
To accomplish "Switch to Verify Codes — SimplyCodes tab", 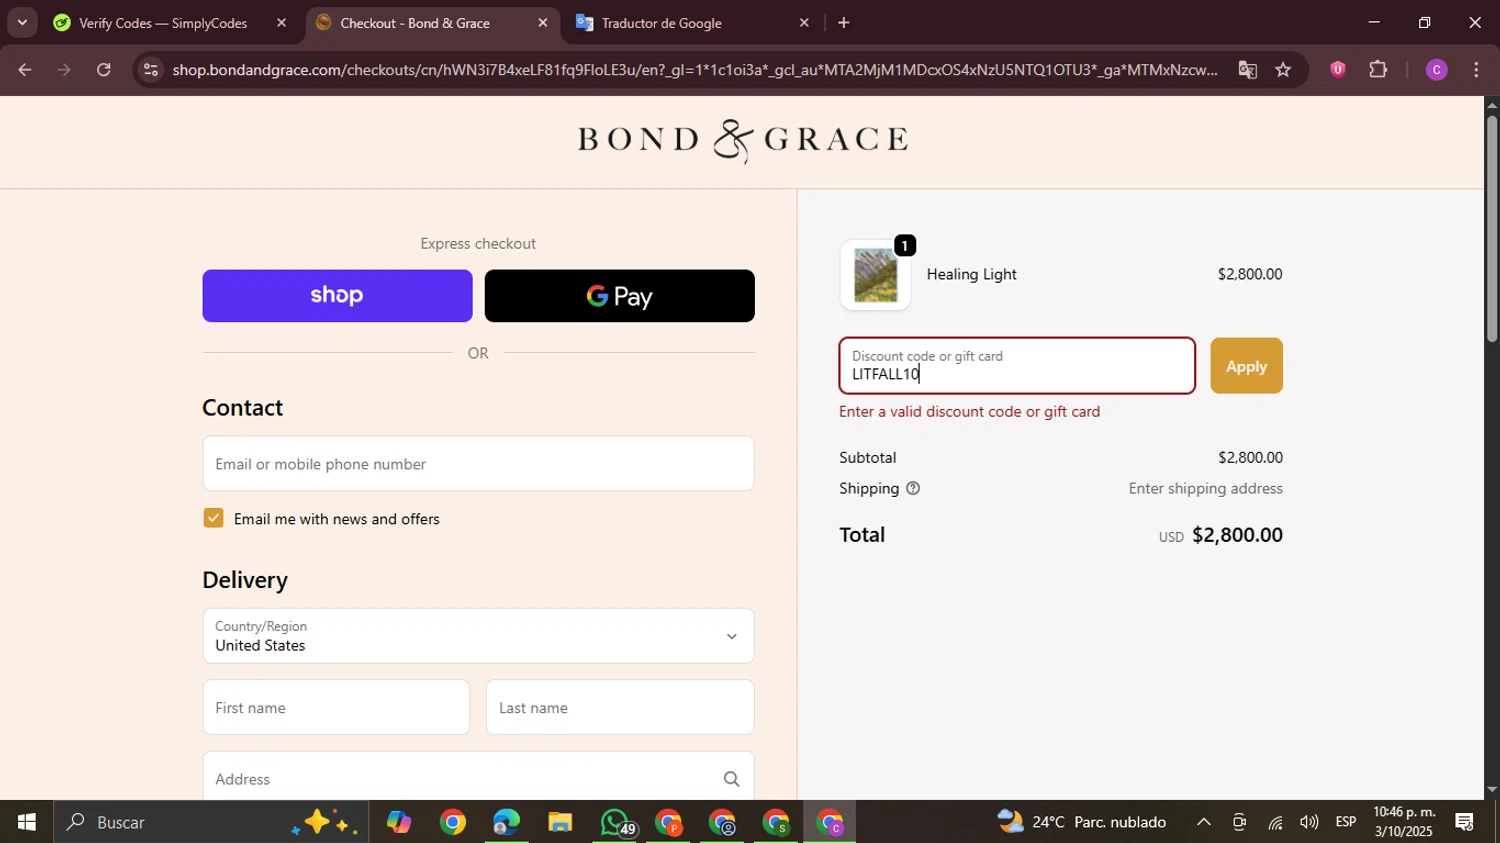I will click(x=165, y=23).
